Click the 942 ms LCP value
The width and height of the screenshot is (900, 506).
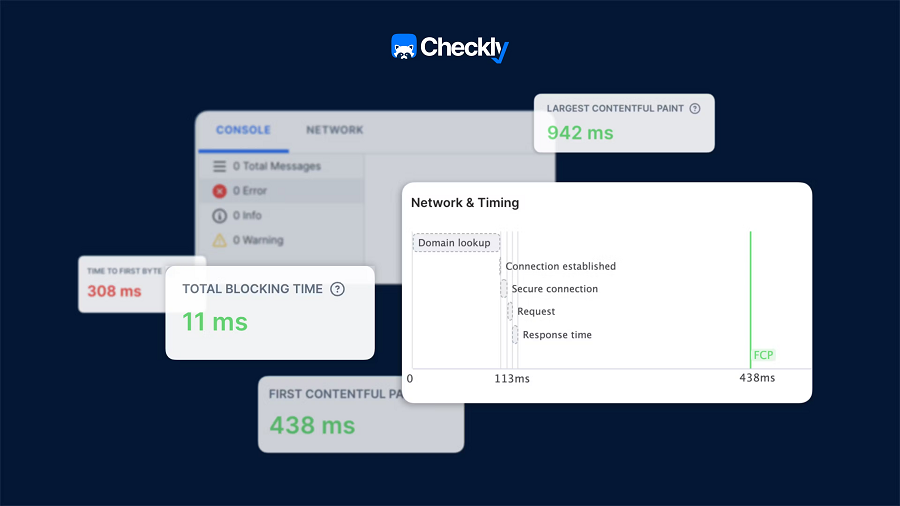[580, 133]
